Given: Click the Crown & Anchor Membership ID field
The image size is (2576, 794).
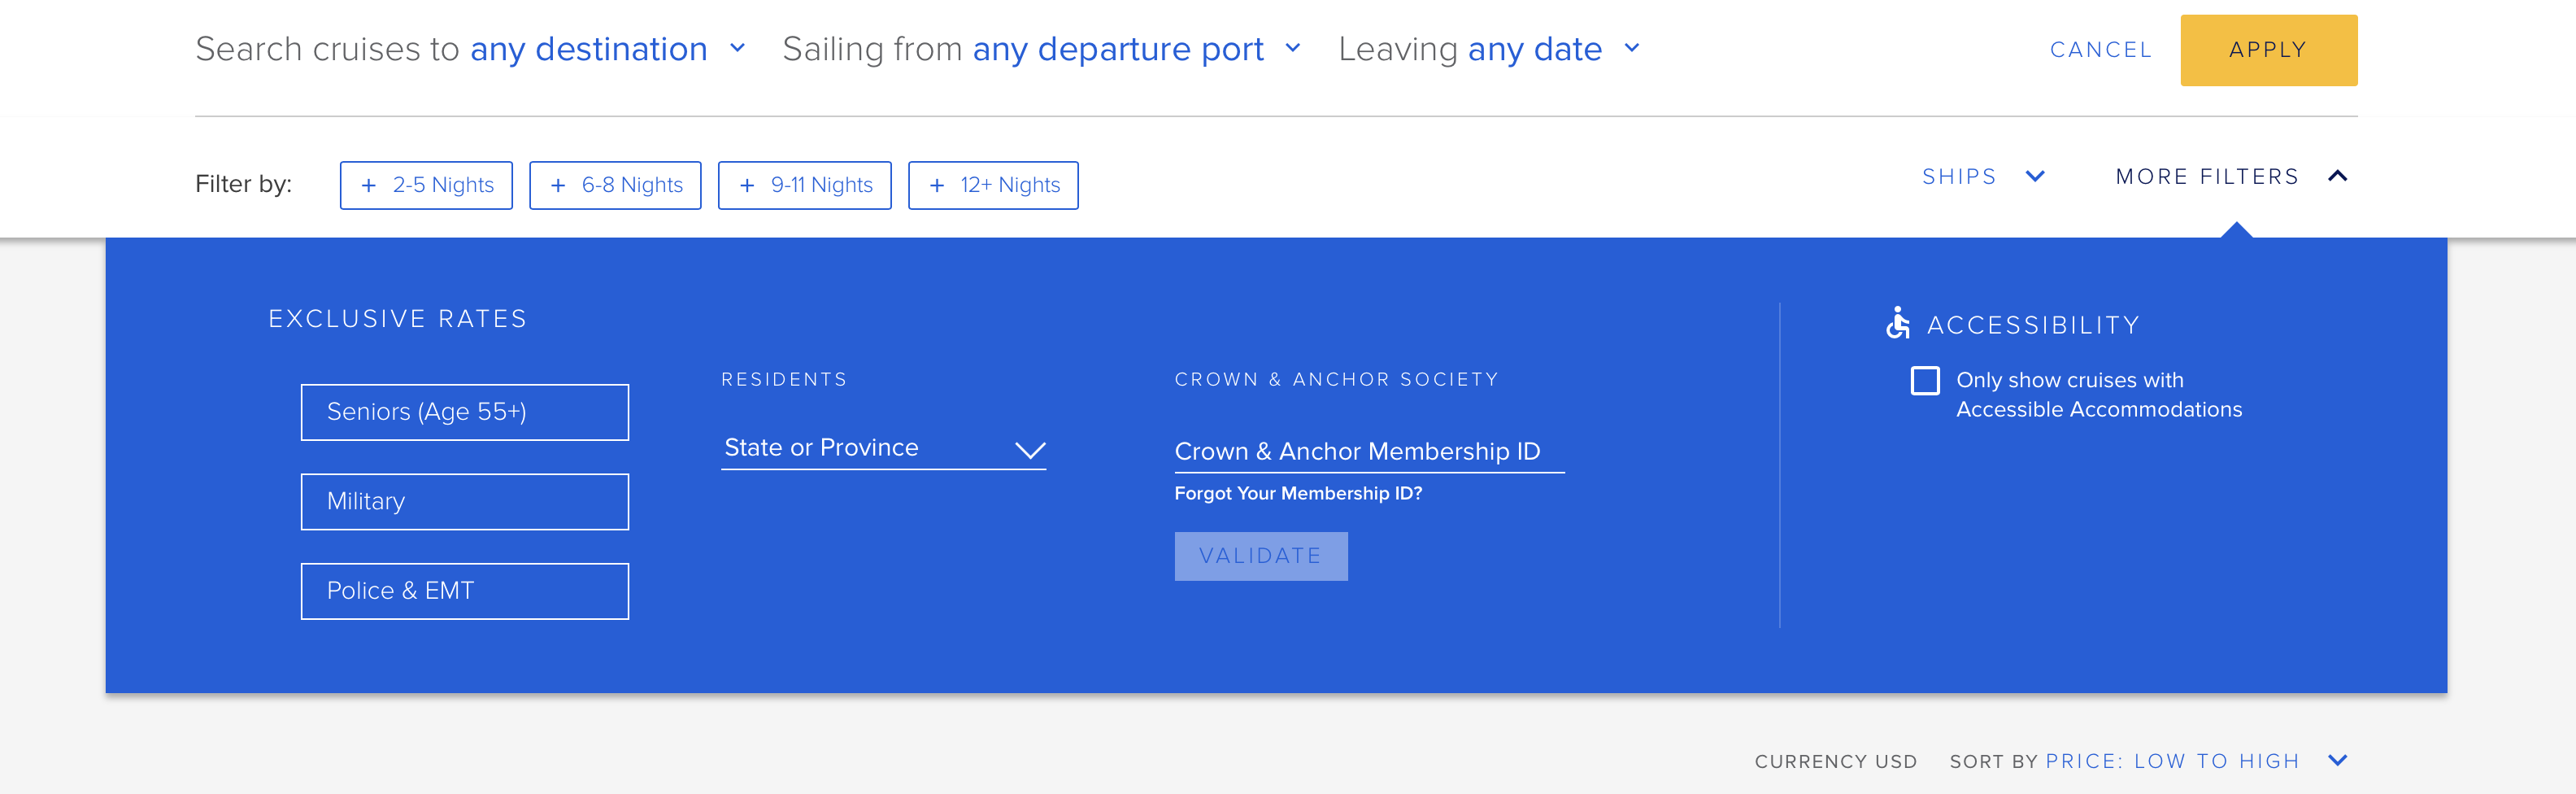Looking at the screenshot, I should 1369,451.
